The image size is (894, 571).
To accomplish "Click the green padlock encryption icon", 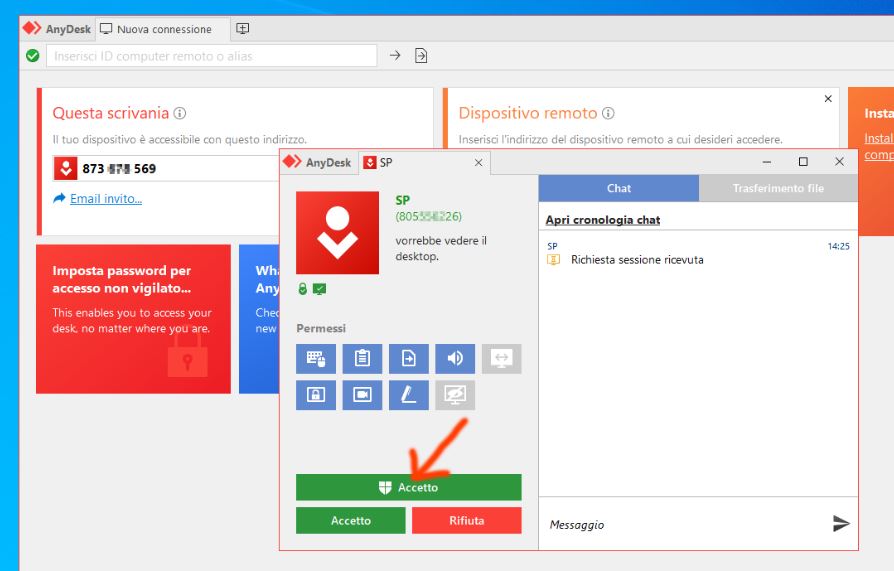I will pyautogui.click(x=303, y=289).
